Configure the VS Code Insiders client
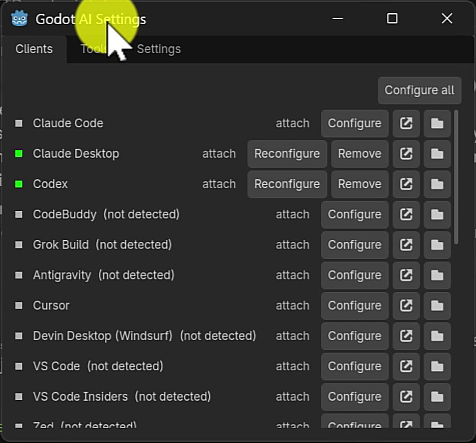Image resolution: width=476 pixels, height=443 pixels. (355, 396)
